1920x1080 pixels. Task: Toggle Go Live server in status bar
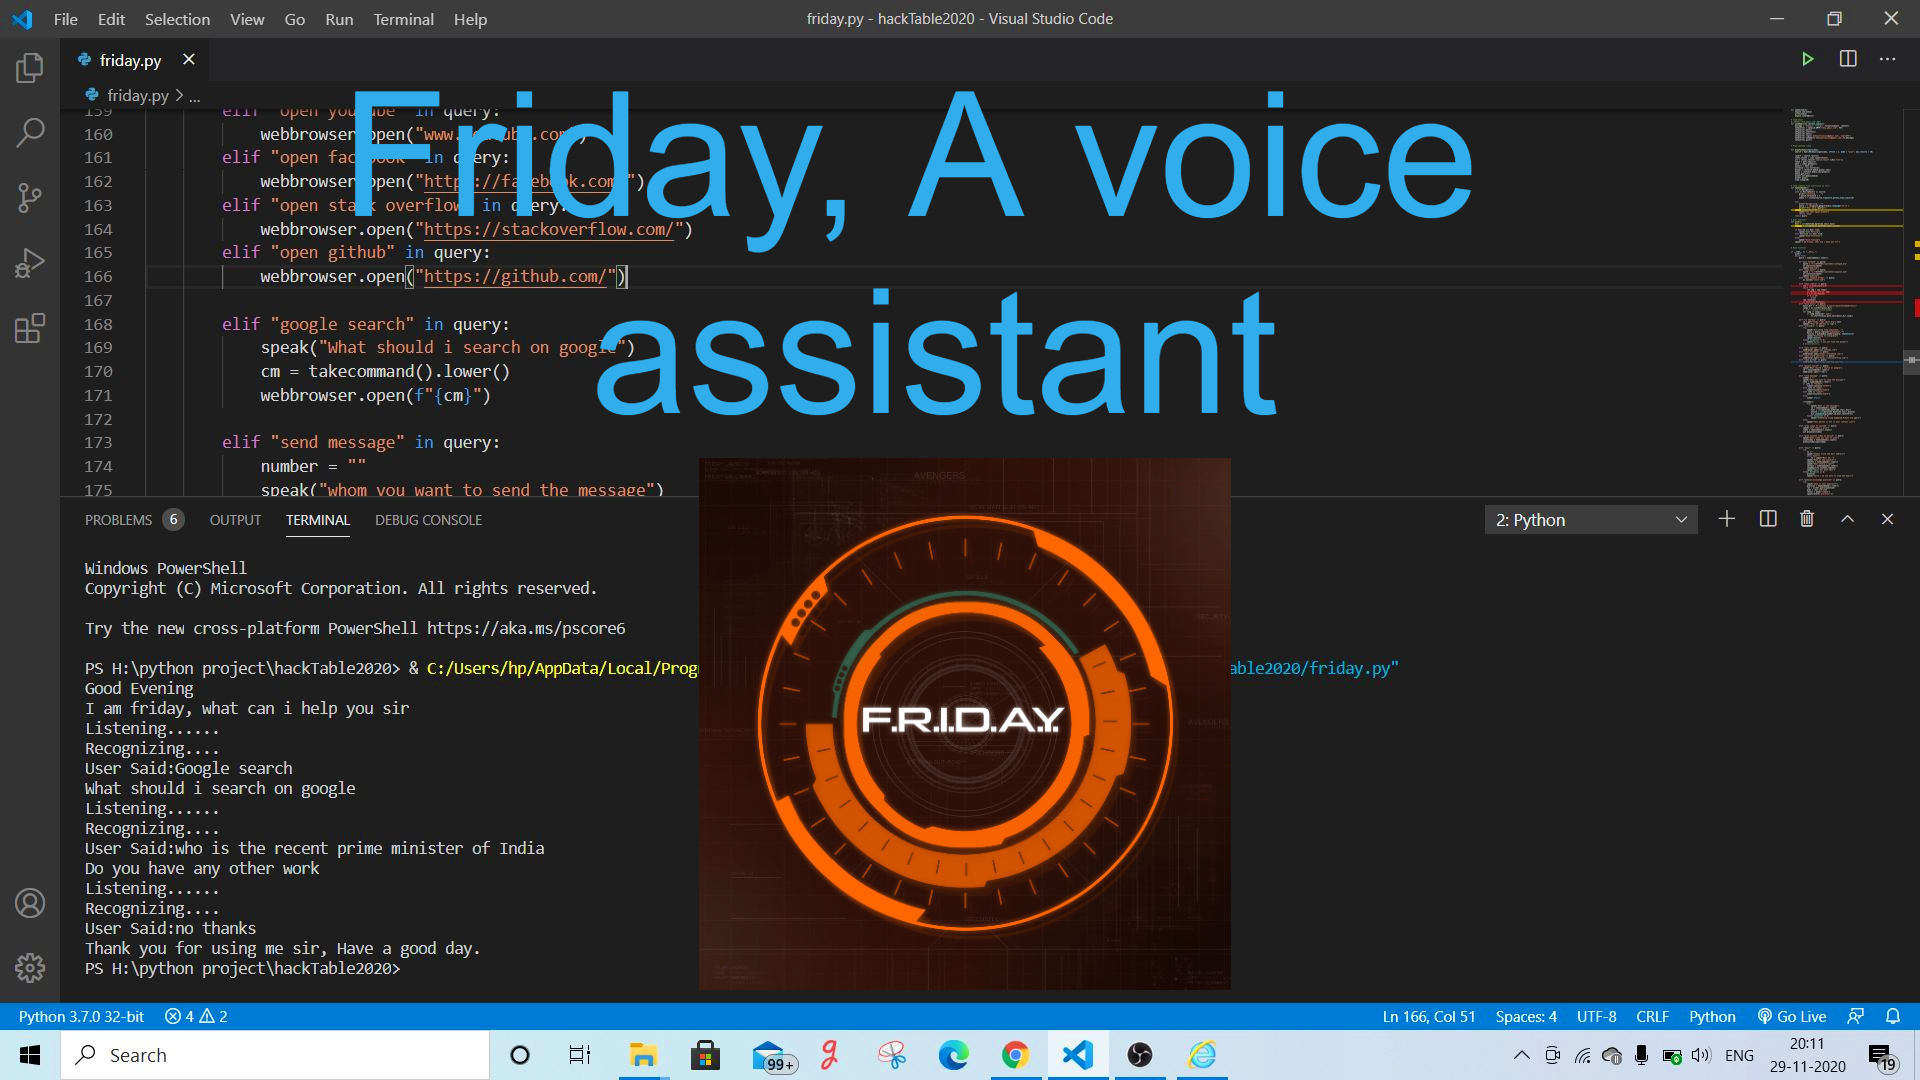pos(1792,1016)
